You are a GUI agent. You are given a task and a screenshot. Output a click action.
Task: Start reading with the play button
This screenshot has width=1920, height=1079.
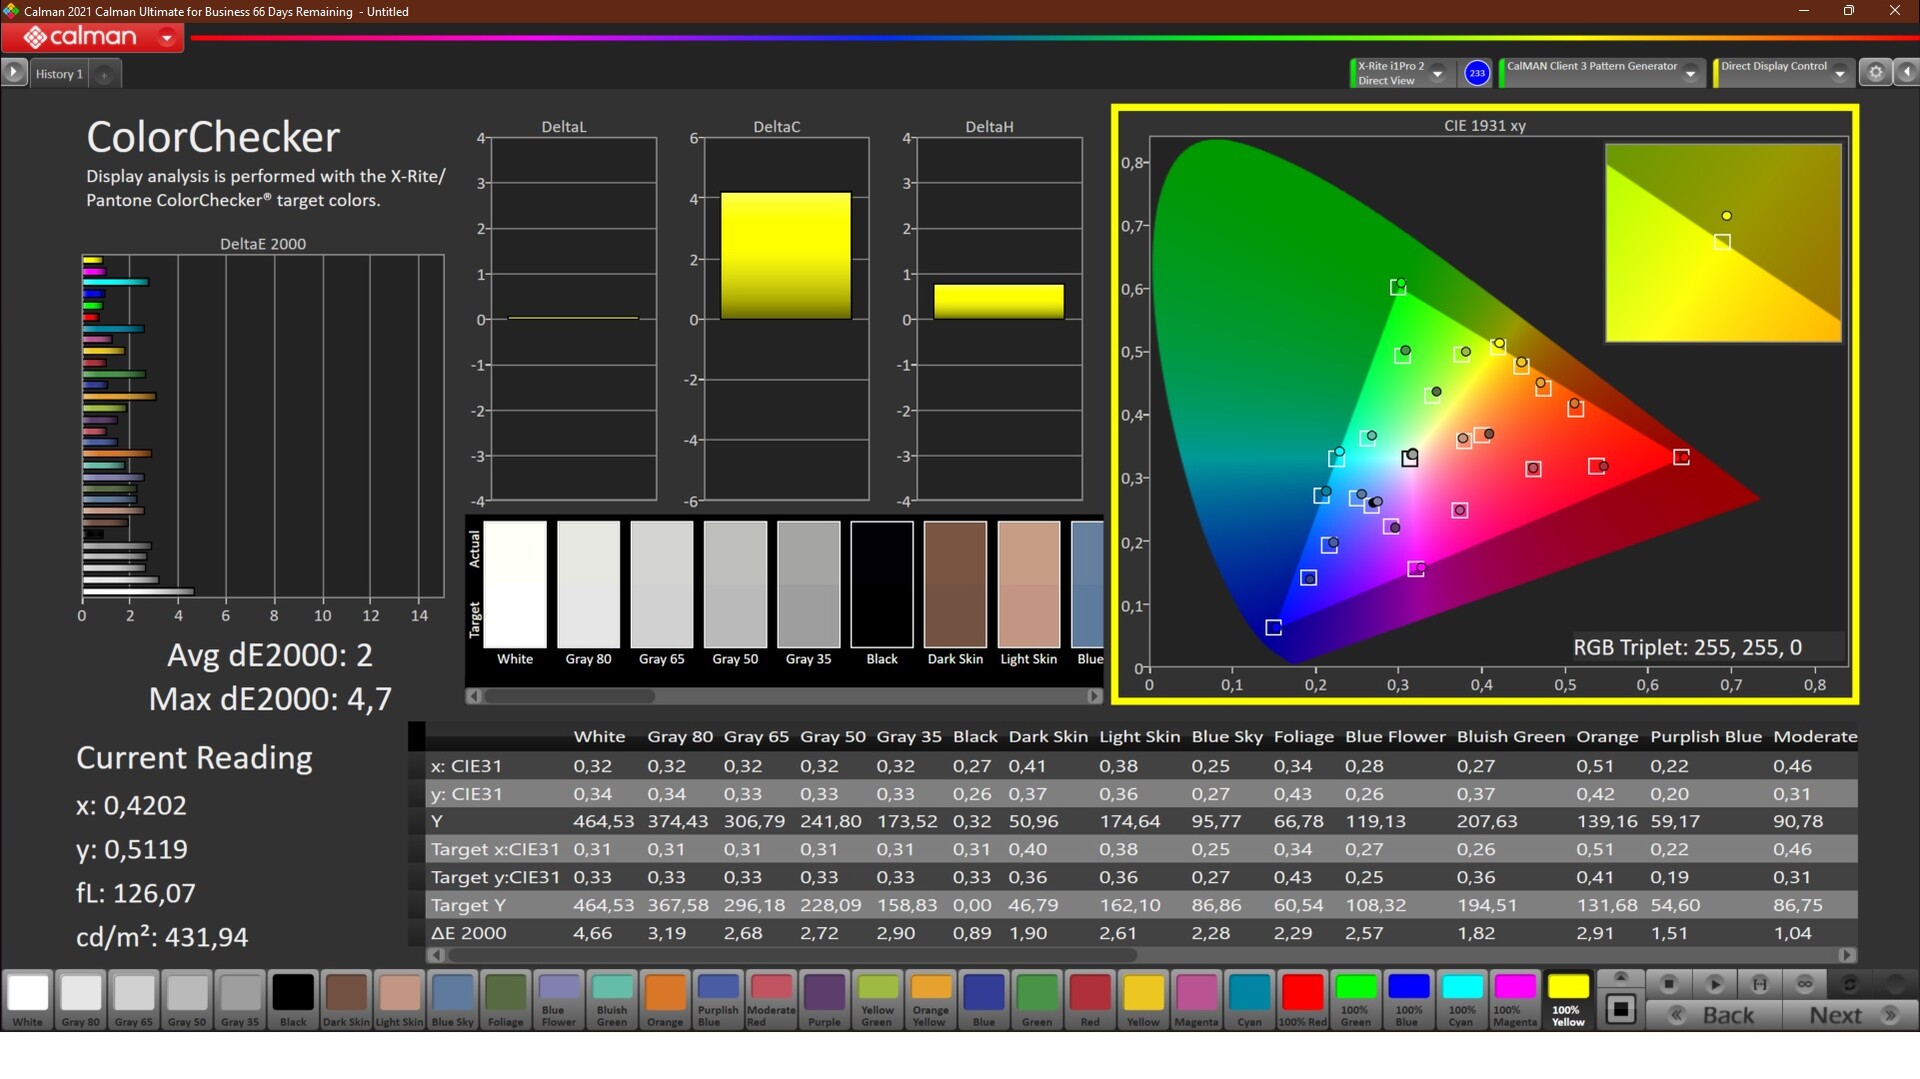click(x=1714, y=984)
